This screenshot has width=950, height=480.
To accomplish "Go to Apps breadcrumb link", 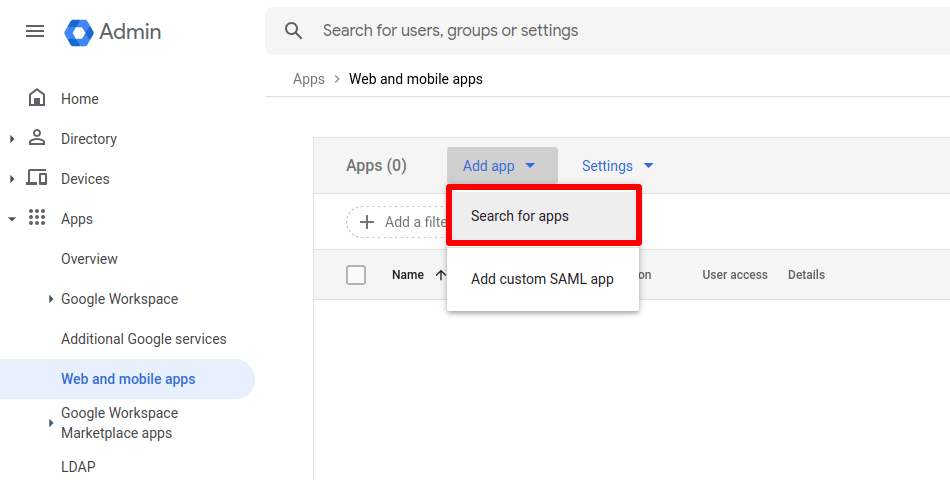I will pyautogui.click(x=308, y=79).
